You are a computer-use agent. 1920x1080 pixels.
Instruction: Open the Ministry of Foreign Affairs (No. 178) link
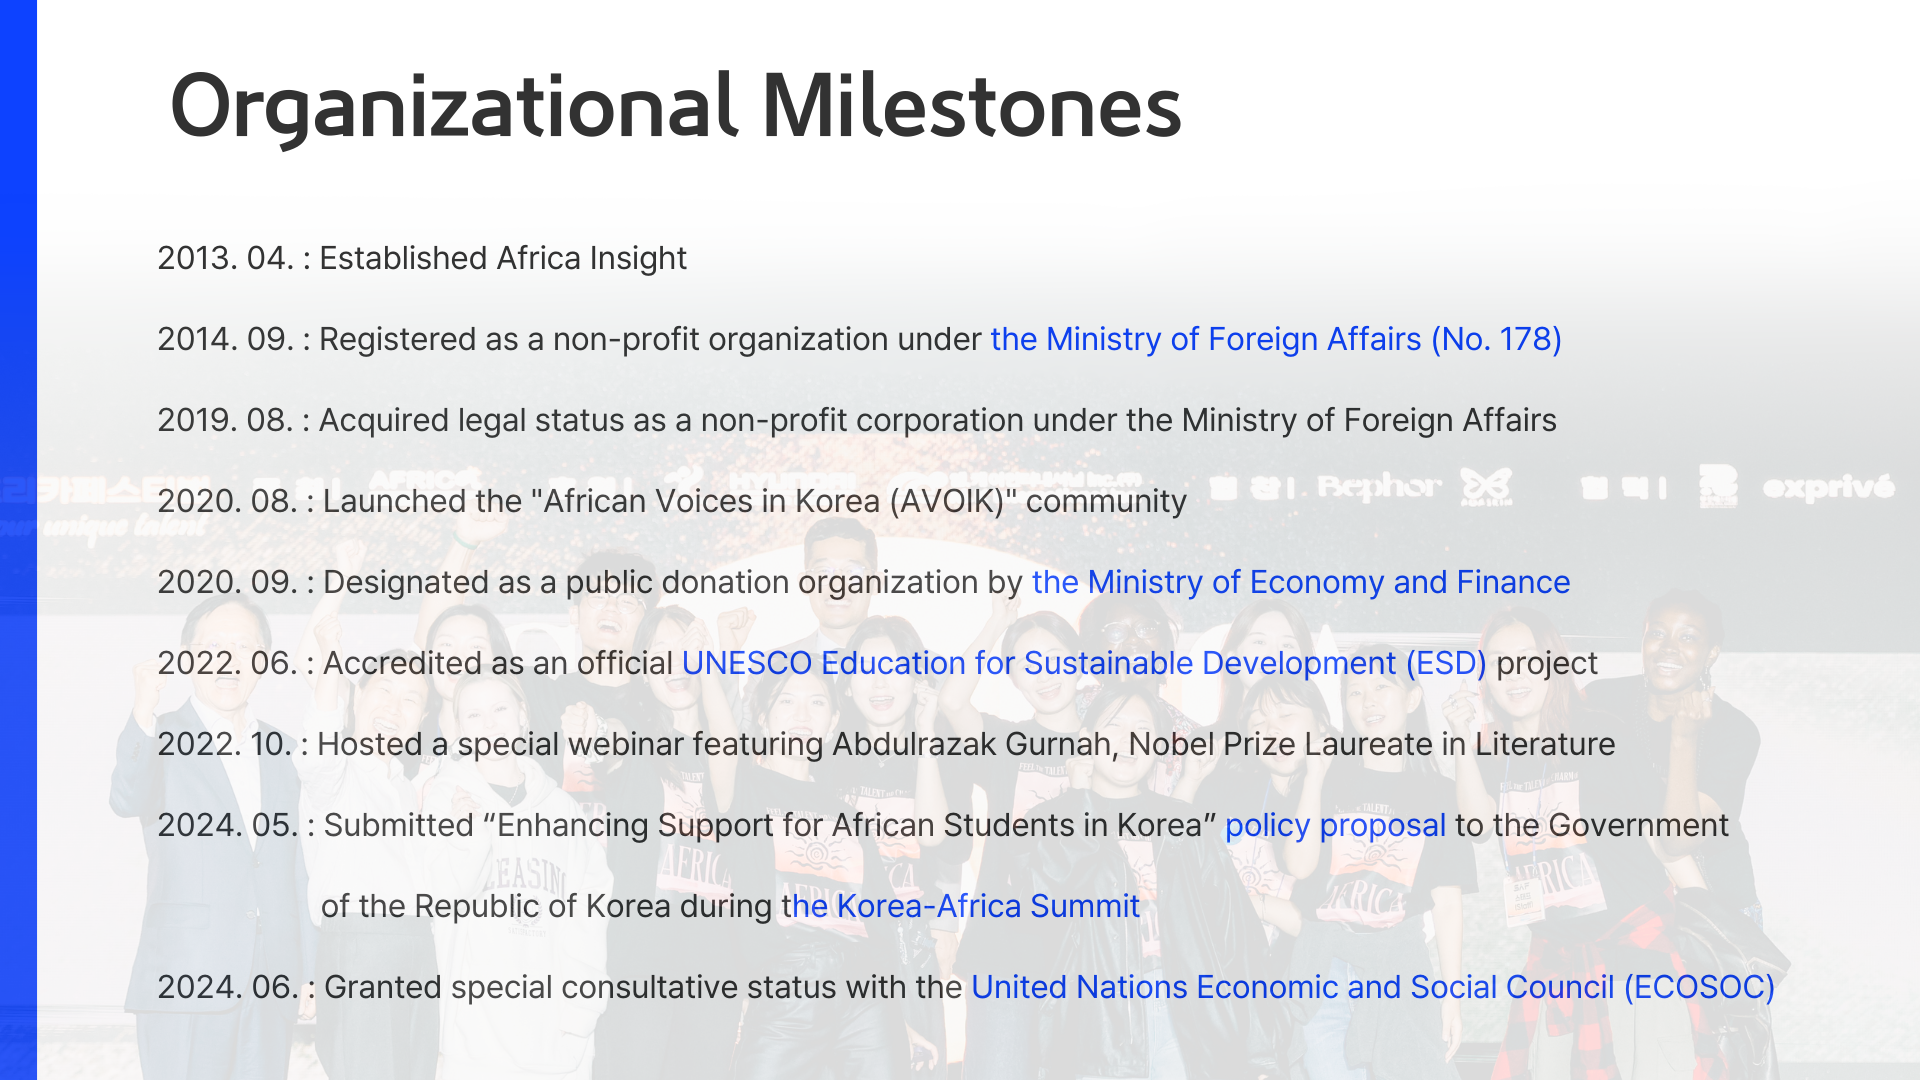click(x=1276, y=340)
